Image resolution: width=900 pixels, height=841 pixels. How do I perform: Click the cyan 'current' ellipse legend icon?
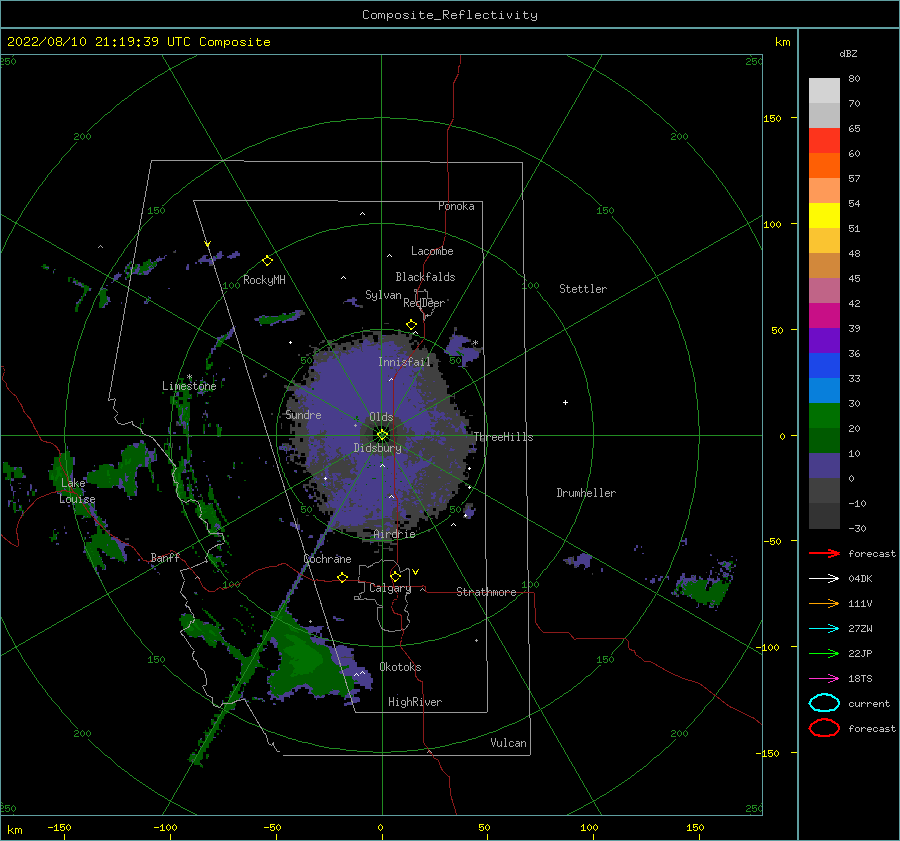pos(824,703)
